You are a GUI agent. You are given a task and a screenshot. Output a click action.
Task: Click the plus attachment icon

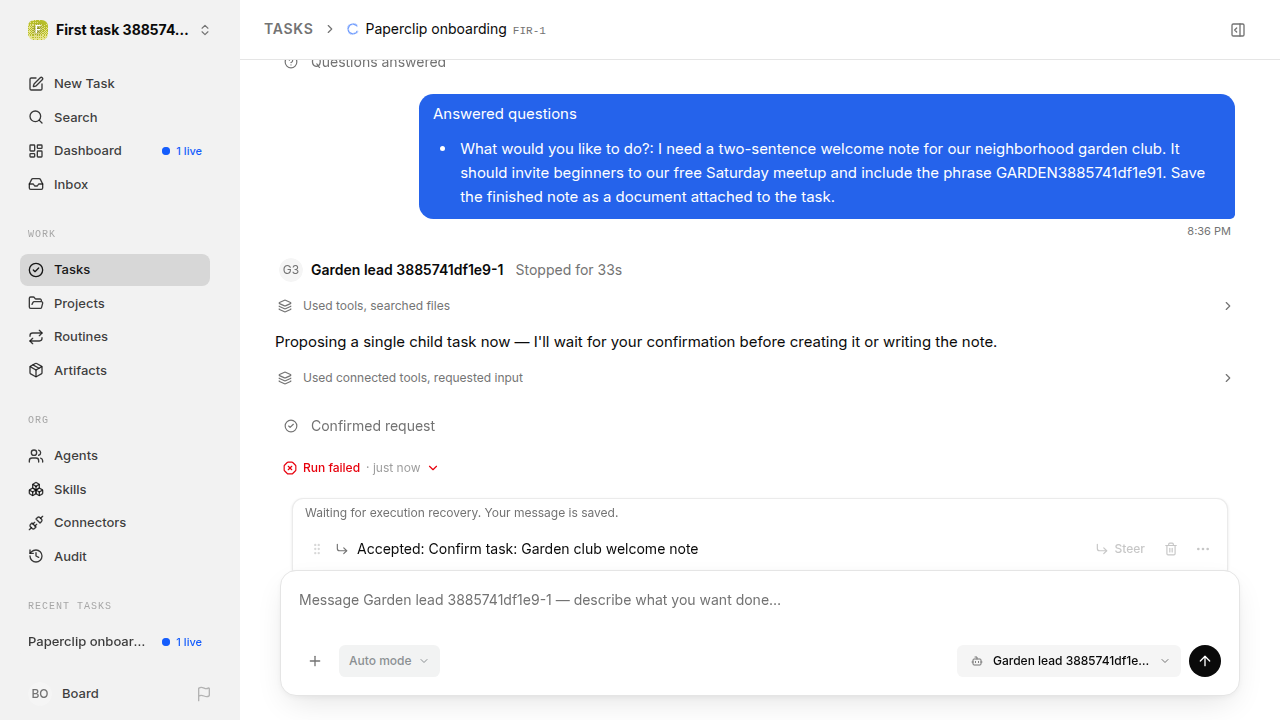tap(315, 661)
